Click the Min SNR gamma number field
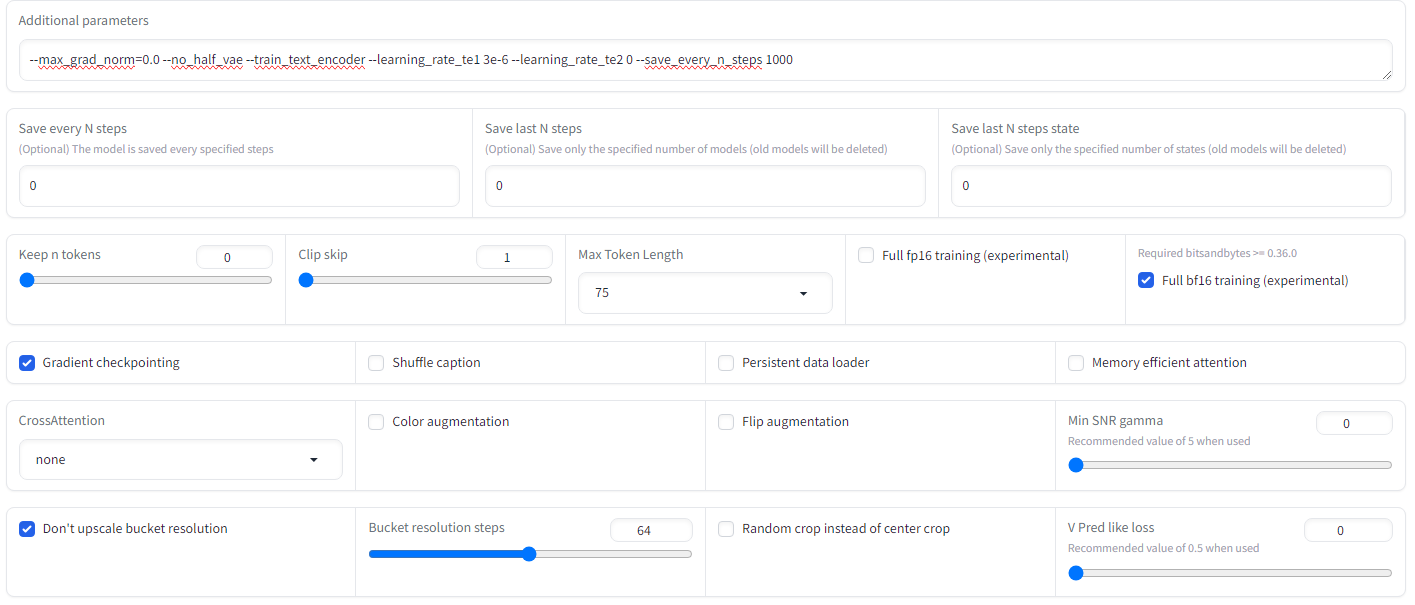 (1353, 423)
